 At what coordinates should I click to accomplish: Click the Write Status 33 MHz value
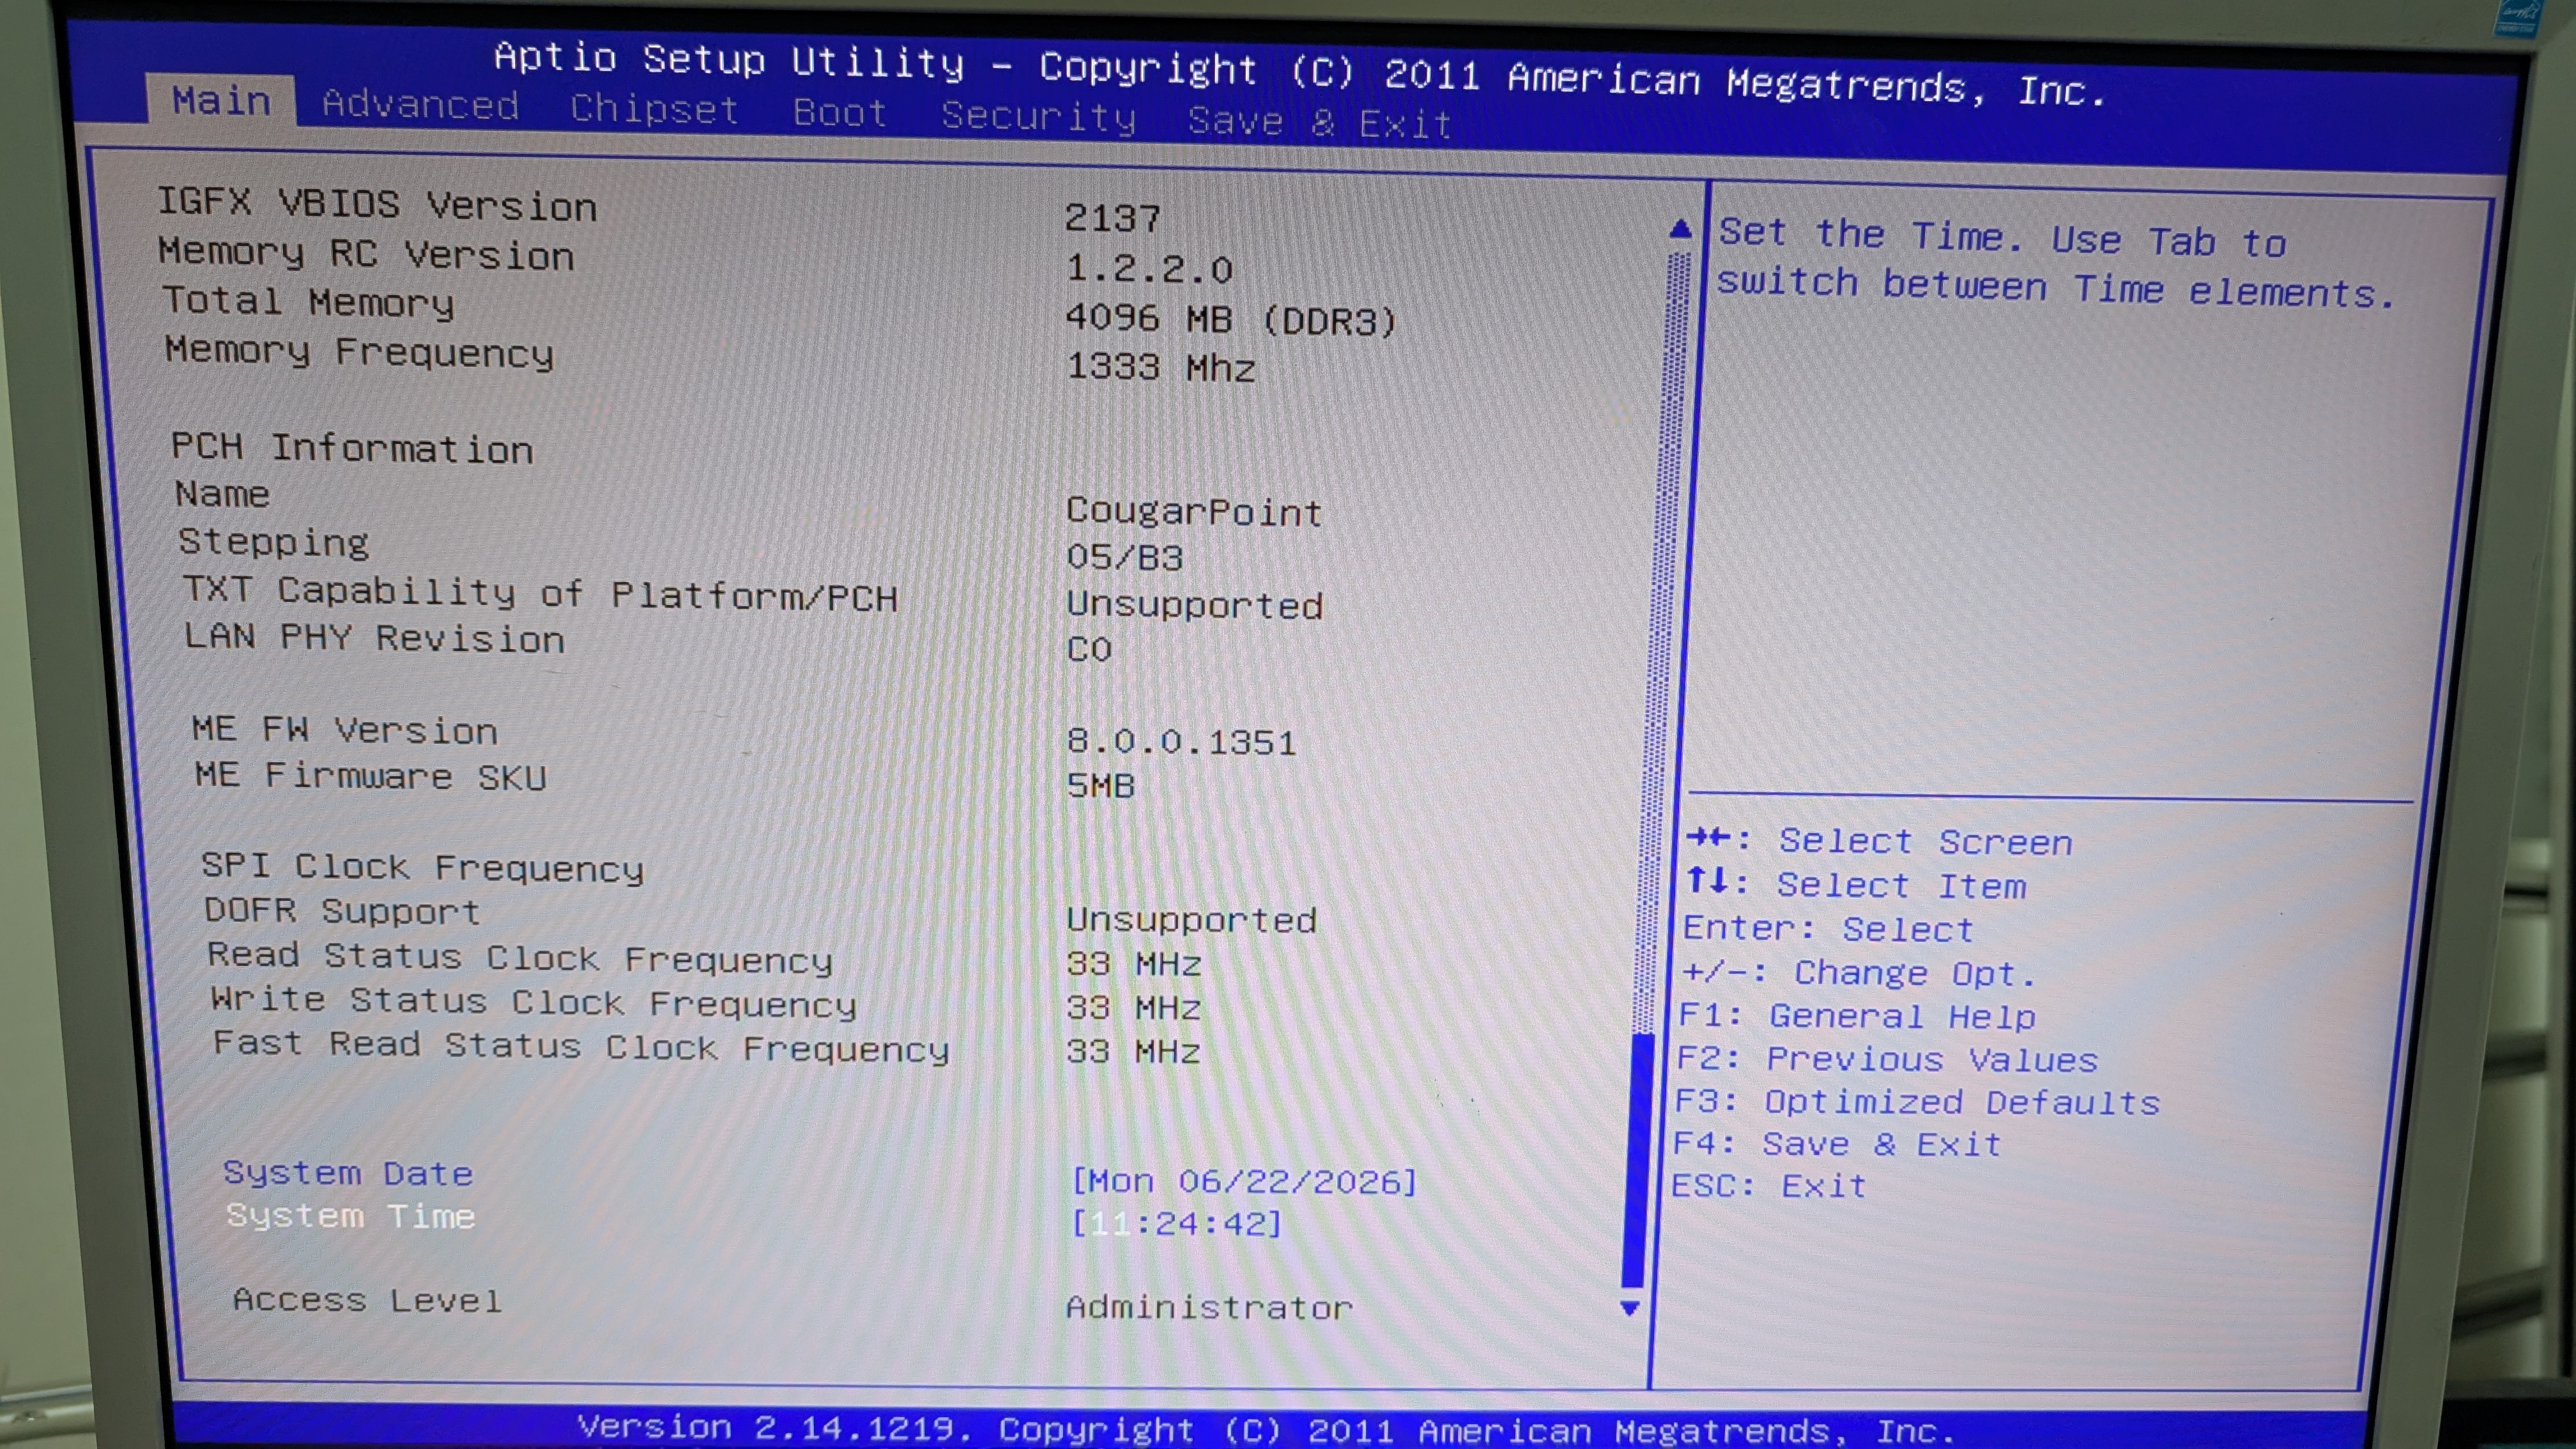click(x=1134, y=1007)
